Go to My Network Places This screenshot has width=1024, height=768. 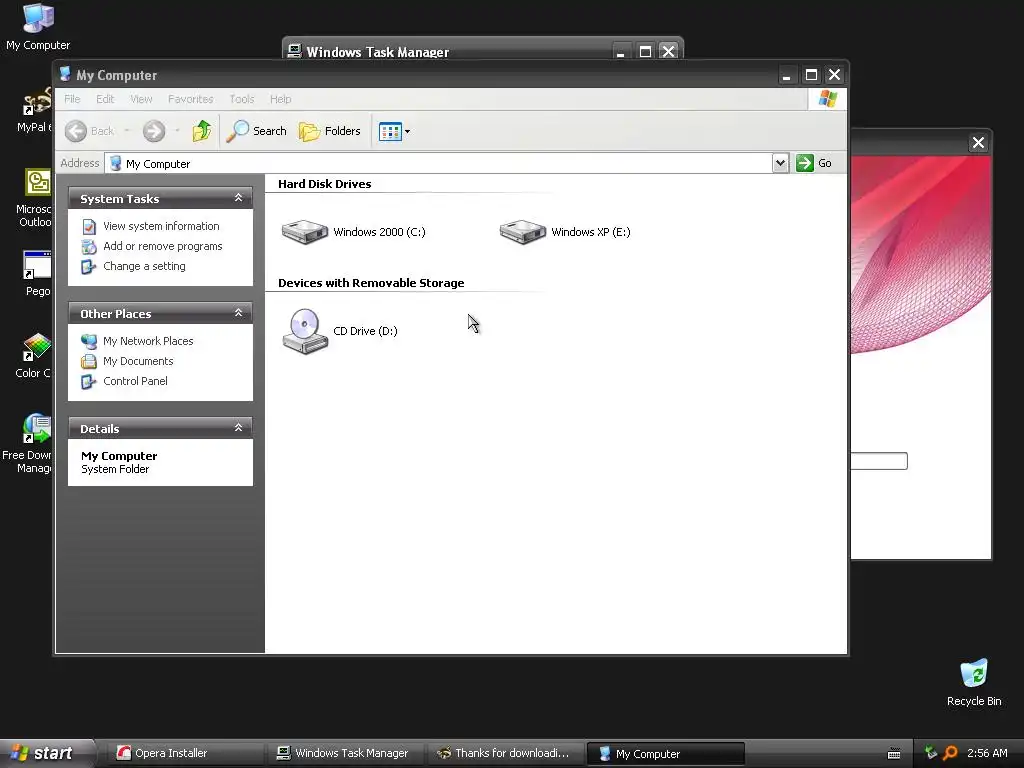(148, 341)
